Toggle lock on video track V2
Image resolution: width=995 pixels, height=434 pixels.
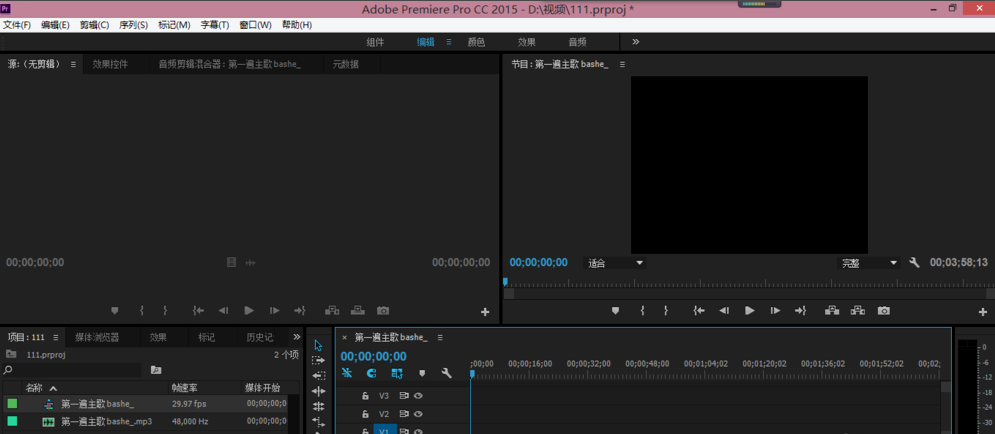[366, 414]
